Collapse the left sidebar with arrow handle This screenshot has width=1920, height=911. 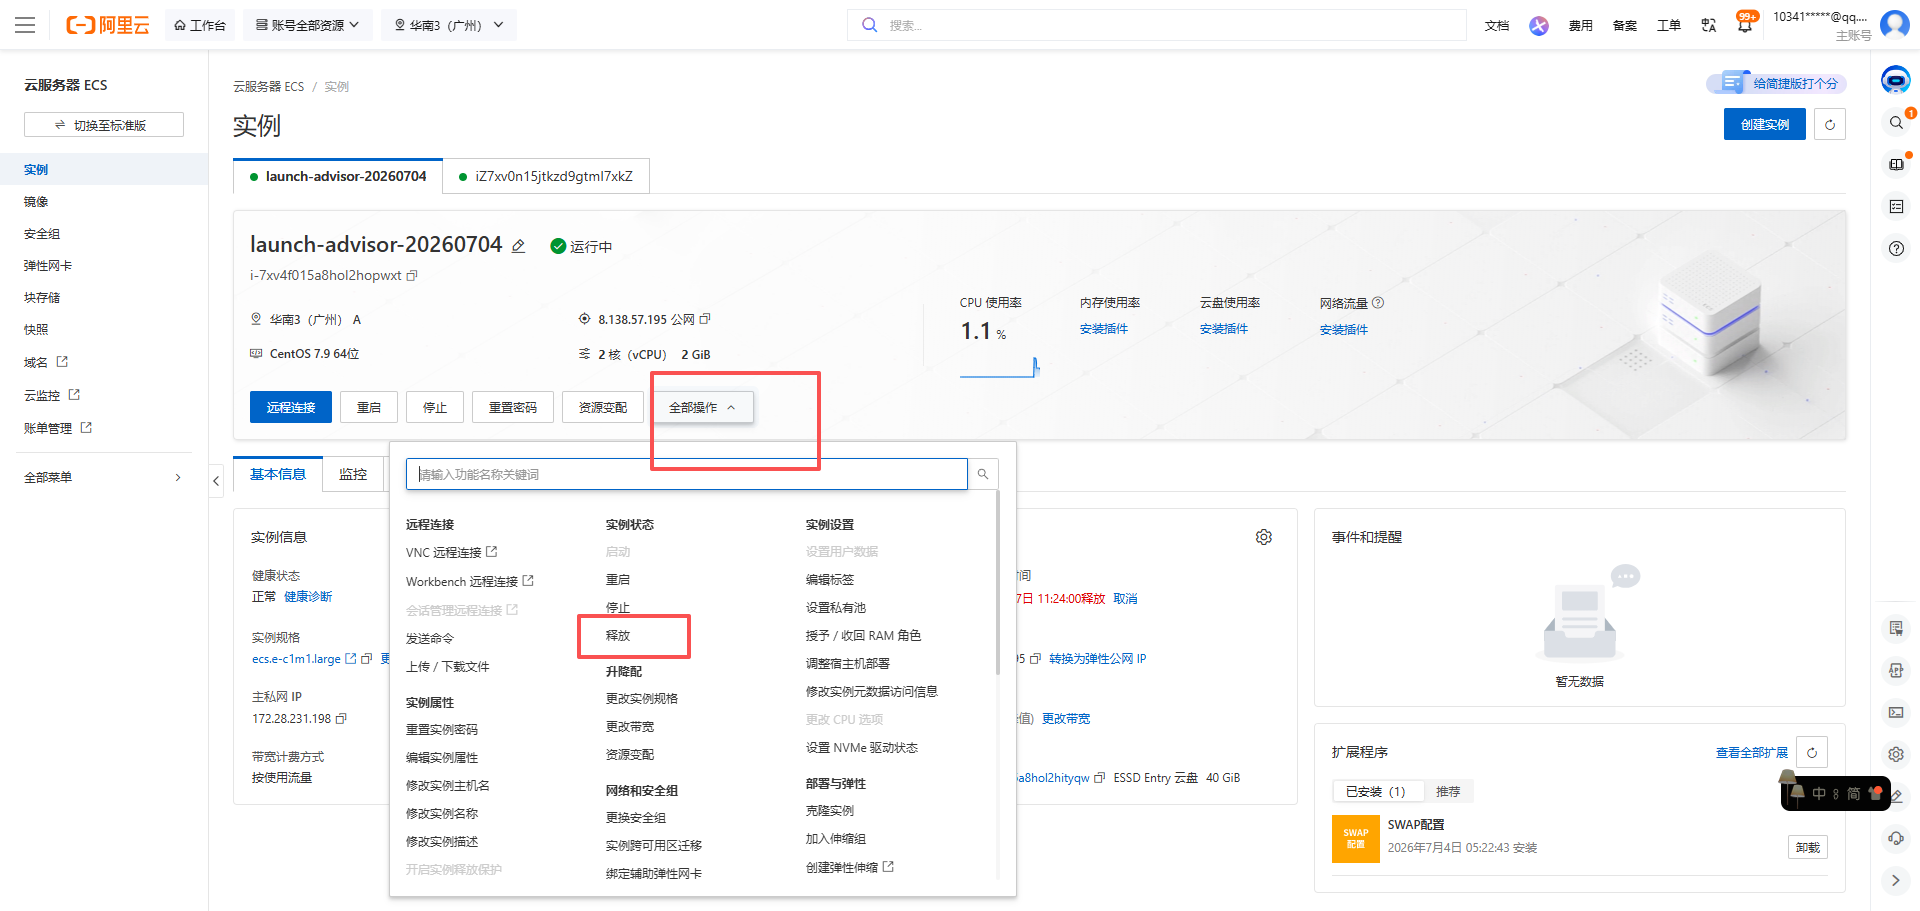pyautogui.click(x=216, y=481)
